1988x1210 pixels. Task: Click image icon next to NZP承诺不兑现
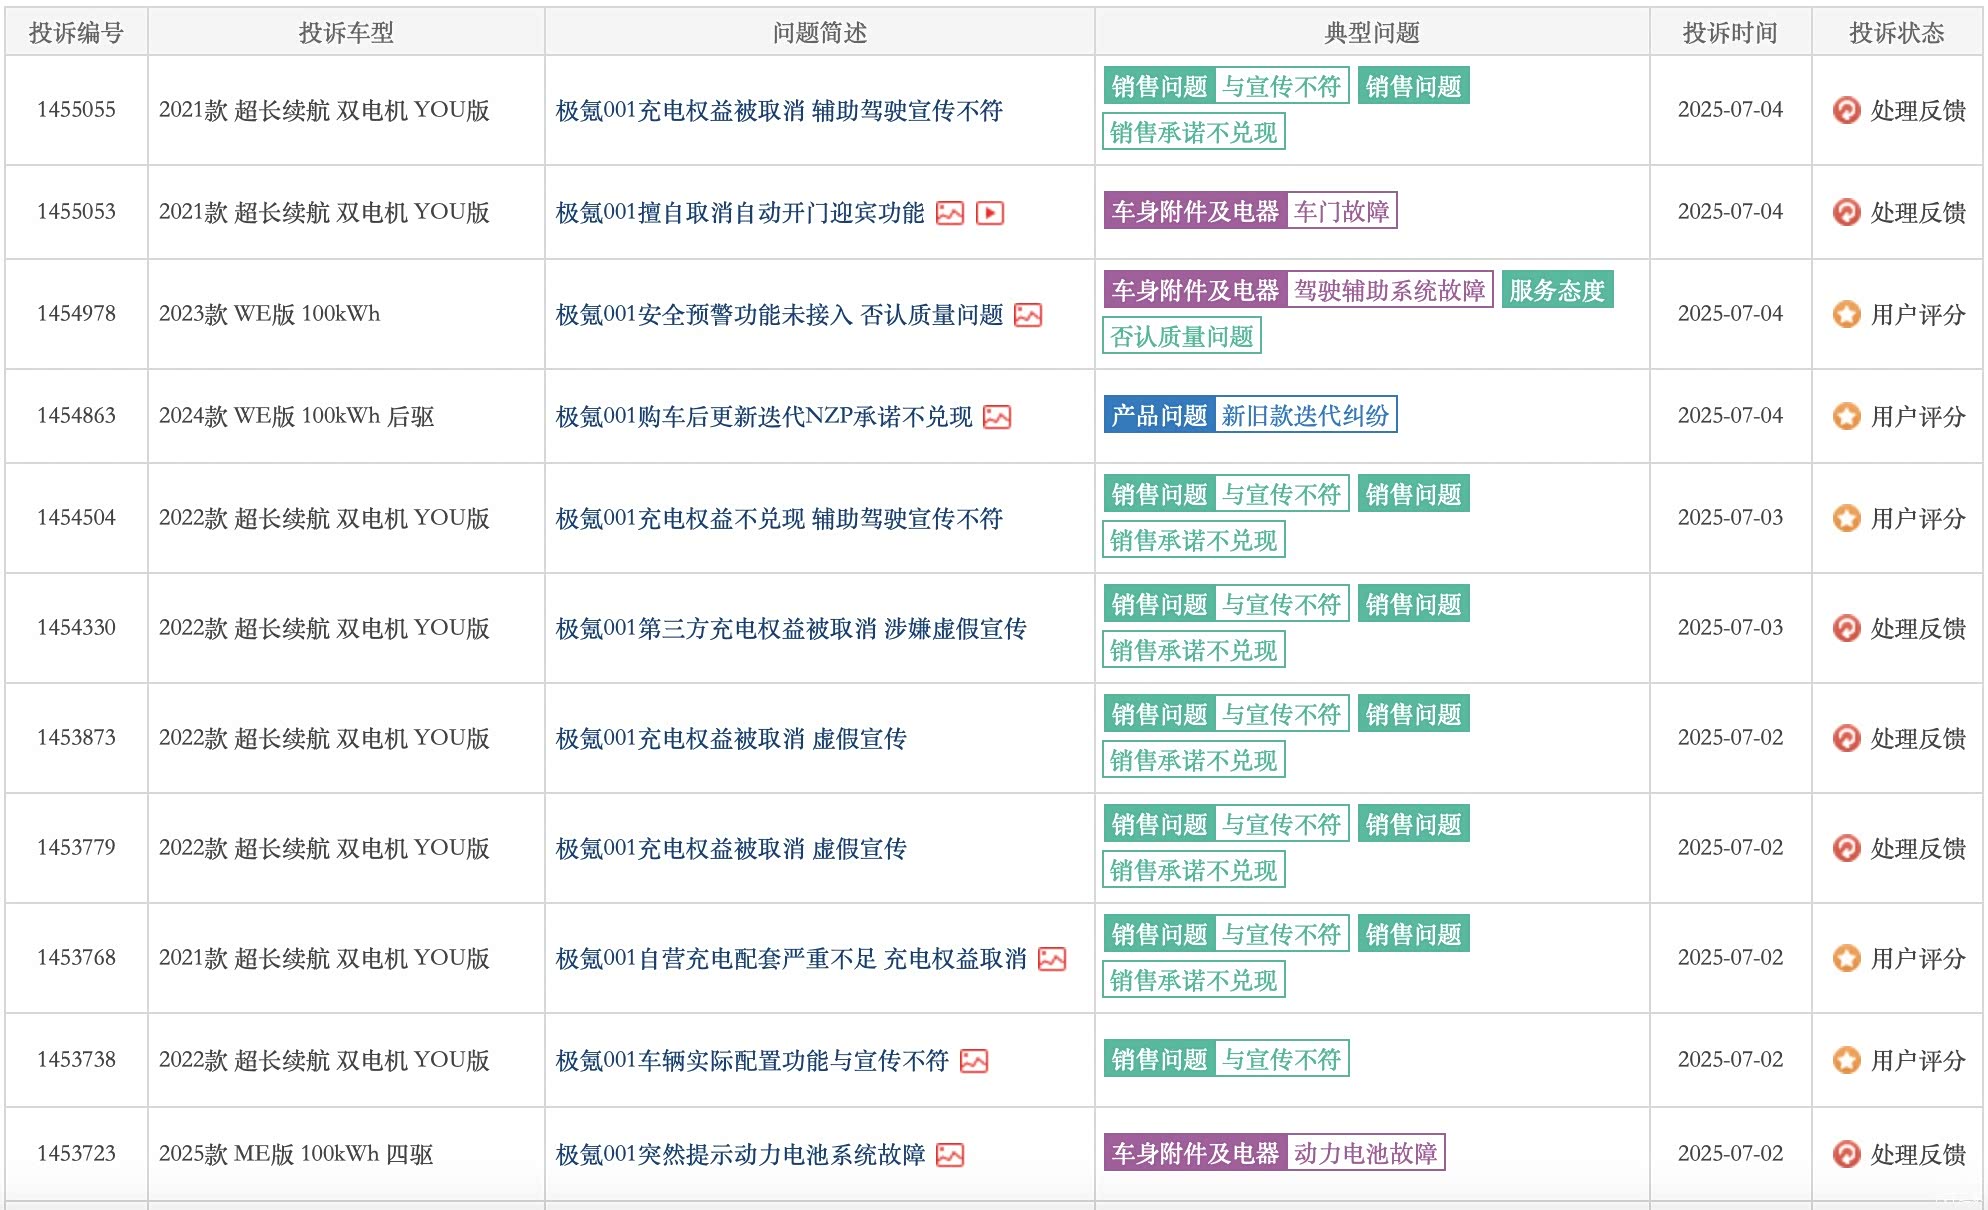pos(996,417)
